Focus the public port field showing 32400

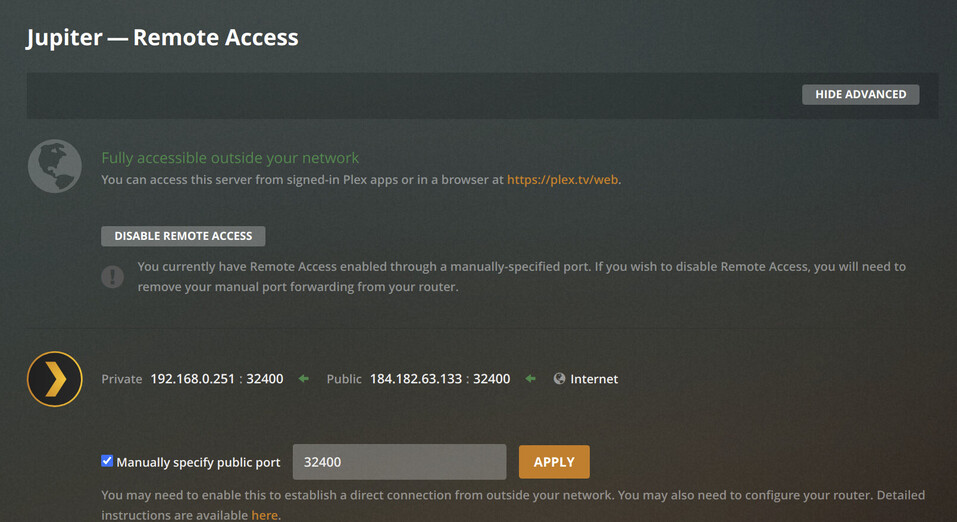click(399, 462)
